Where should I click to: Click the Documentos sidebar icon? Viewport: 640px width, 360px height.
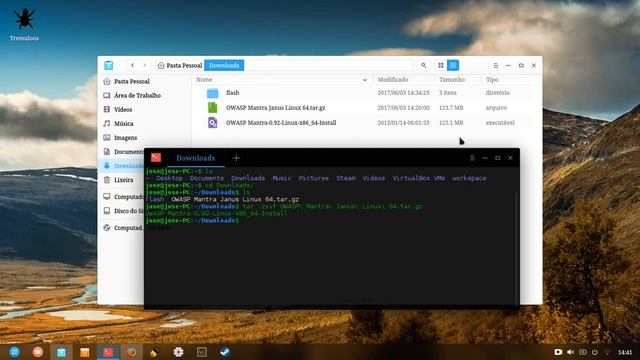click(107, 151)
